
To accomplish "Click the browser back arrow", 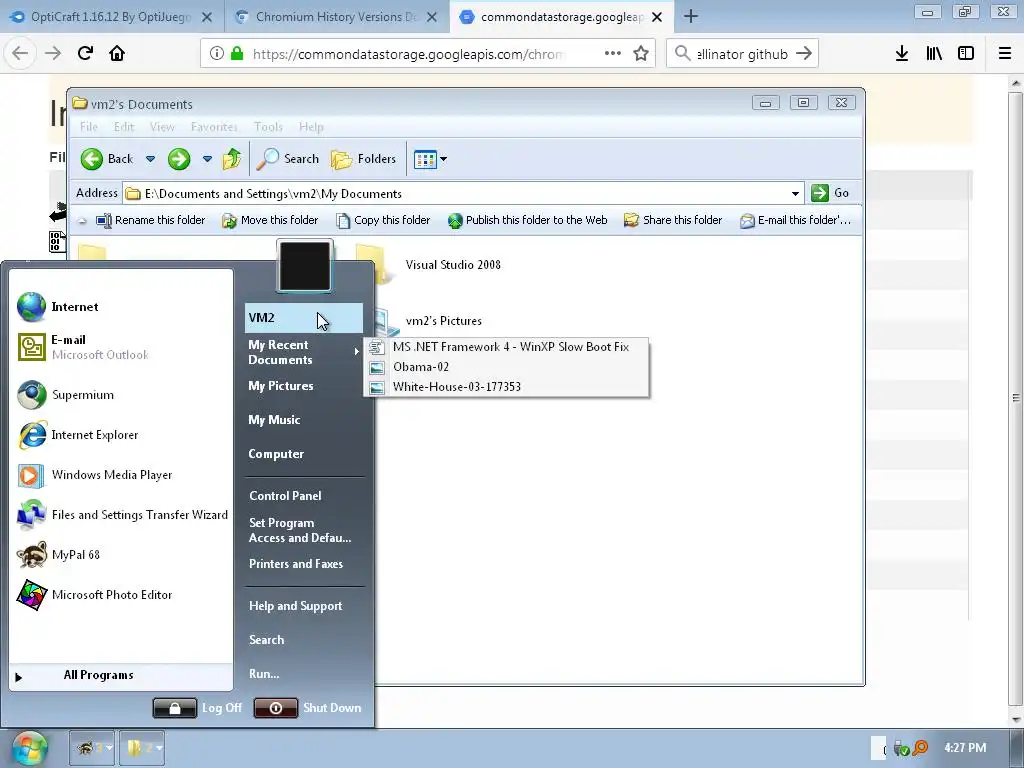I will coord(20,53).
